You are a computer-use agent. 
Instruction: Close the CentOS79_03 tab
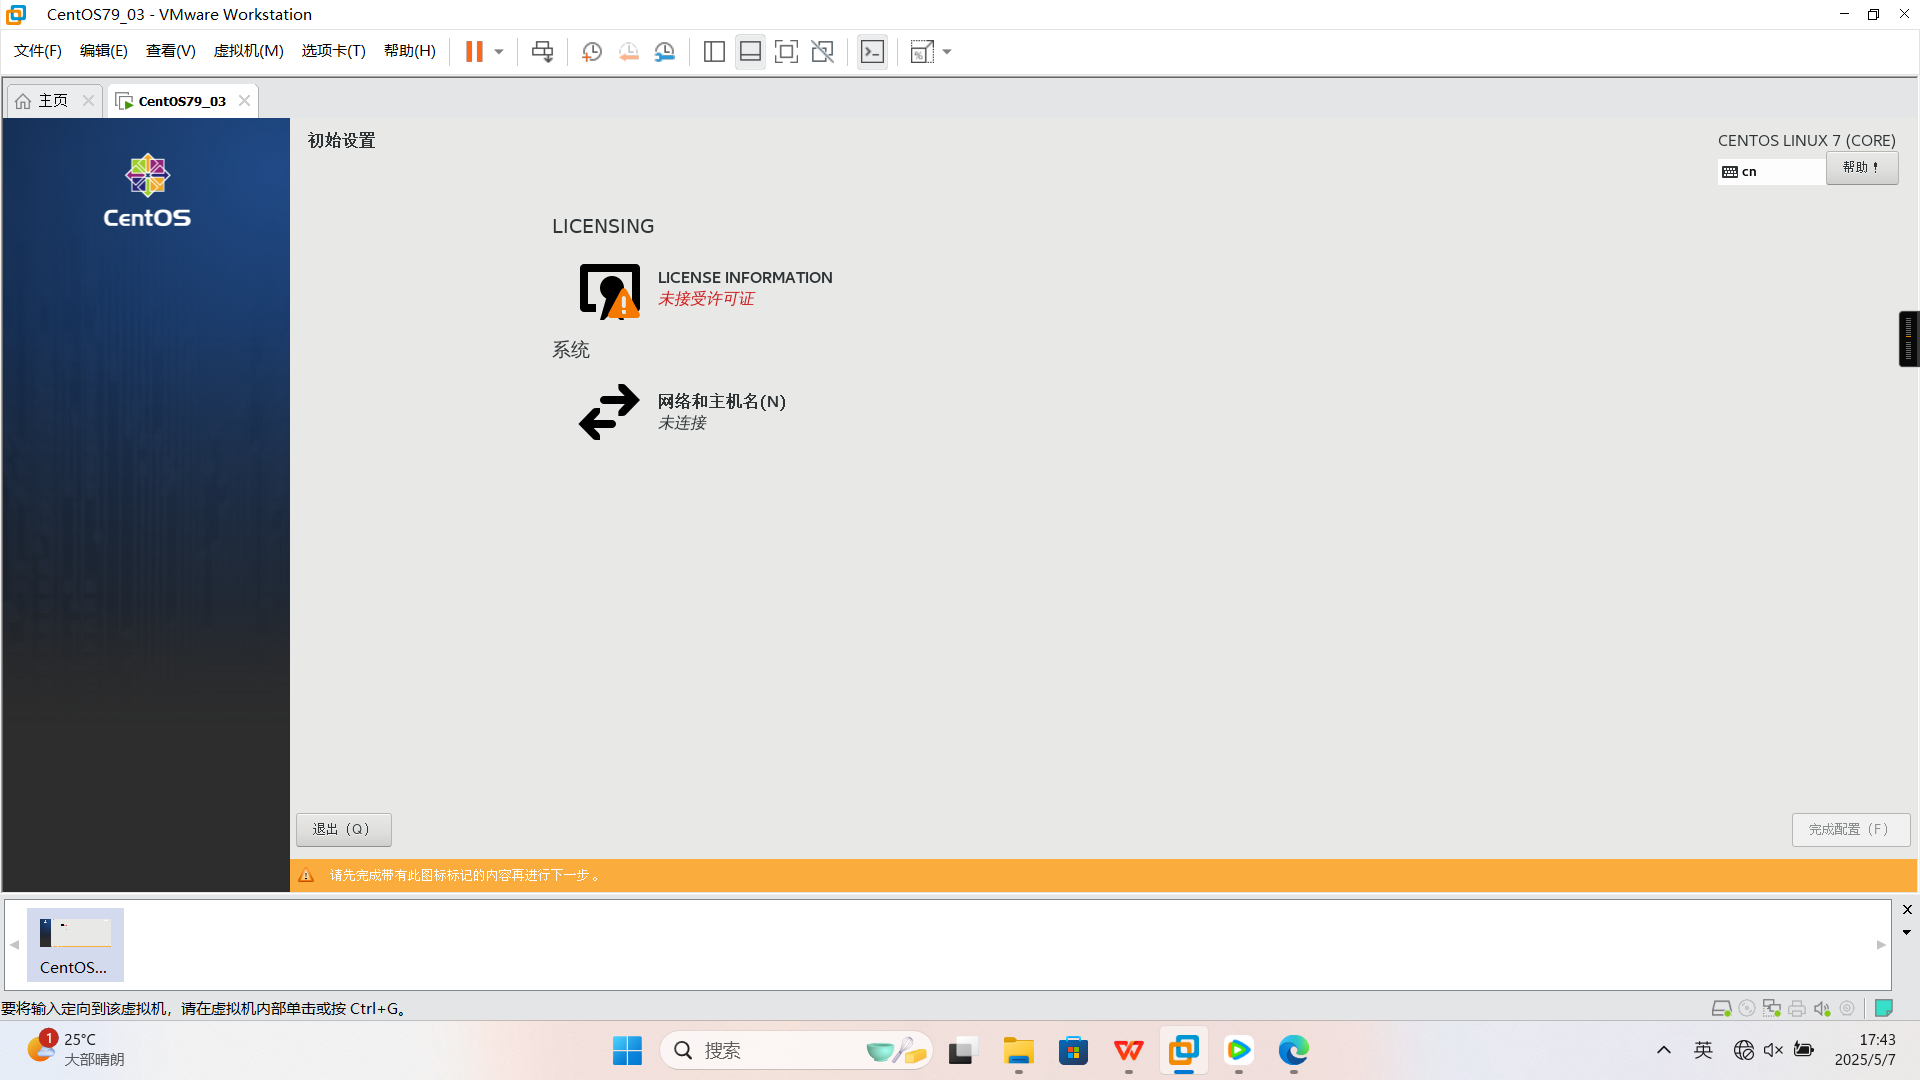pyautogui.click(x=244, y=101)
